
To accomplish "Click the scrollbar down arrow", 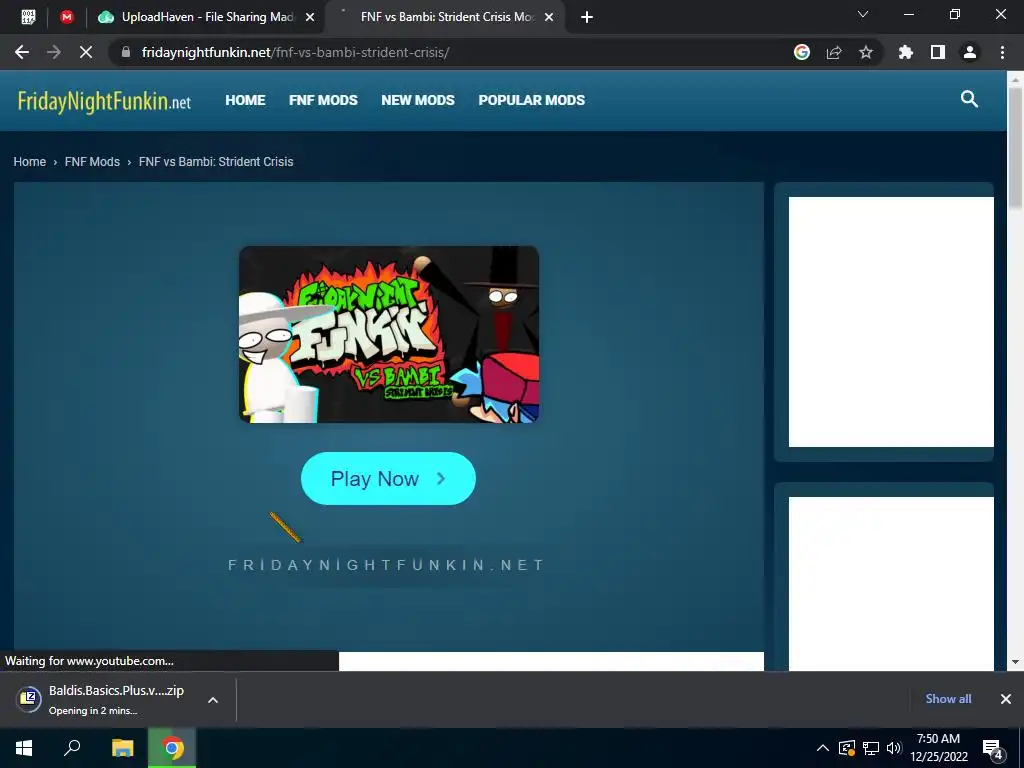I will tap(1015, 662).
